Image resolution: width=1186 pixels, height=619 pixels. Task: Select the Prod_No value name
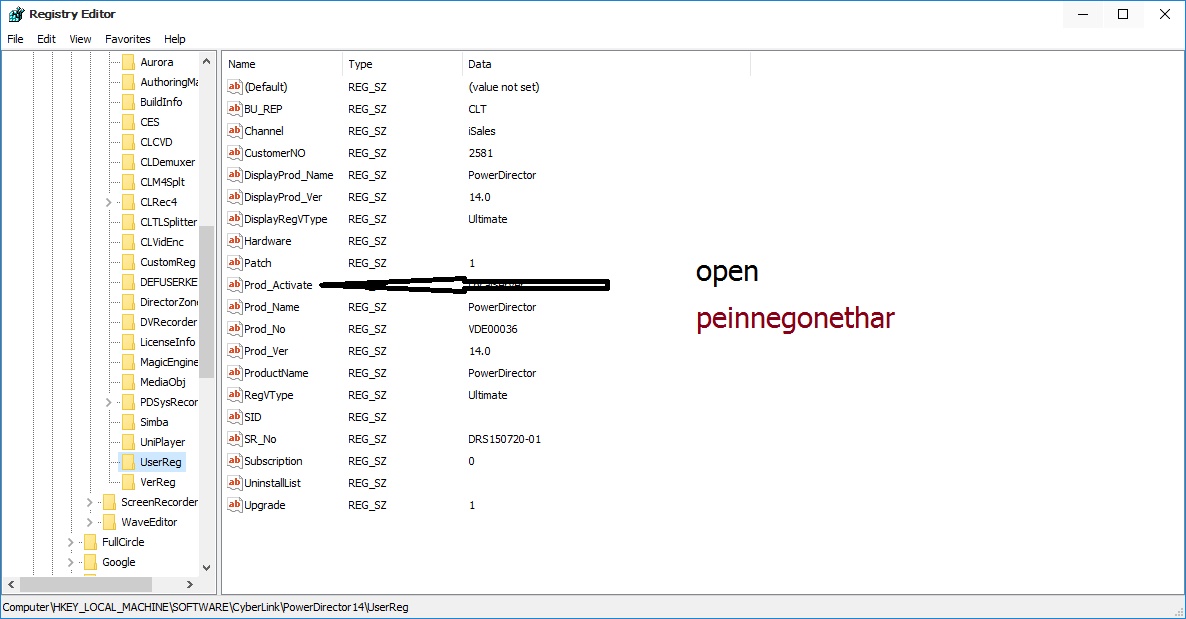tap(264, 329)
